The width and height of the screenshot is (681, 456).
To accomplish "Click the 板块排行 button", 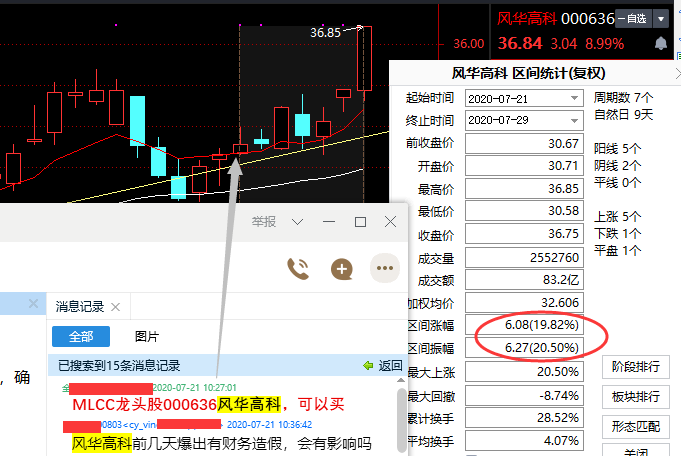I will point(635,397).
